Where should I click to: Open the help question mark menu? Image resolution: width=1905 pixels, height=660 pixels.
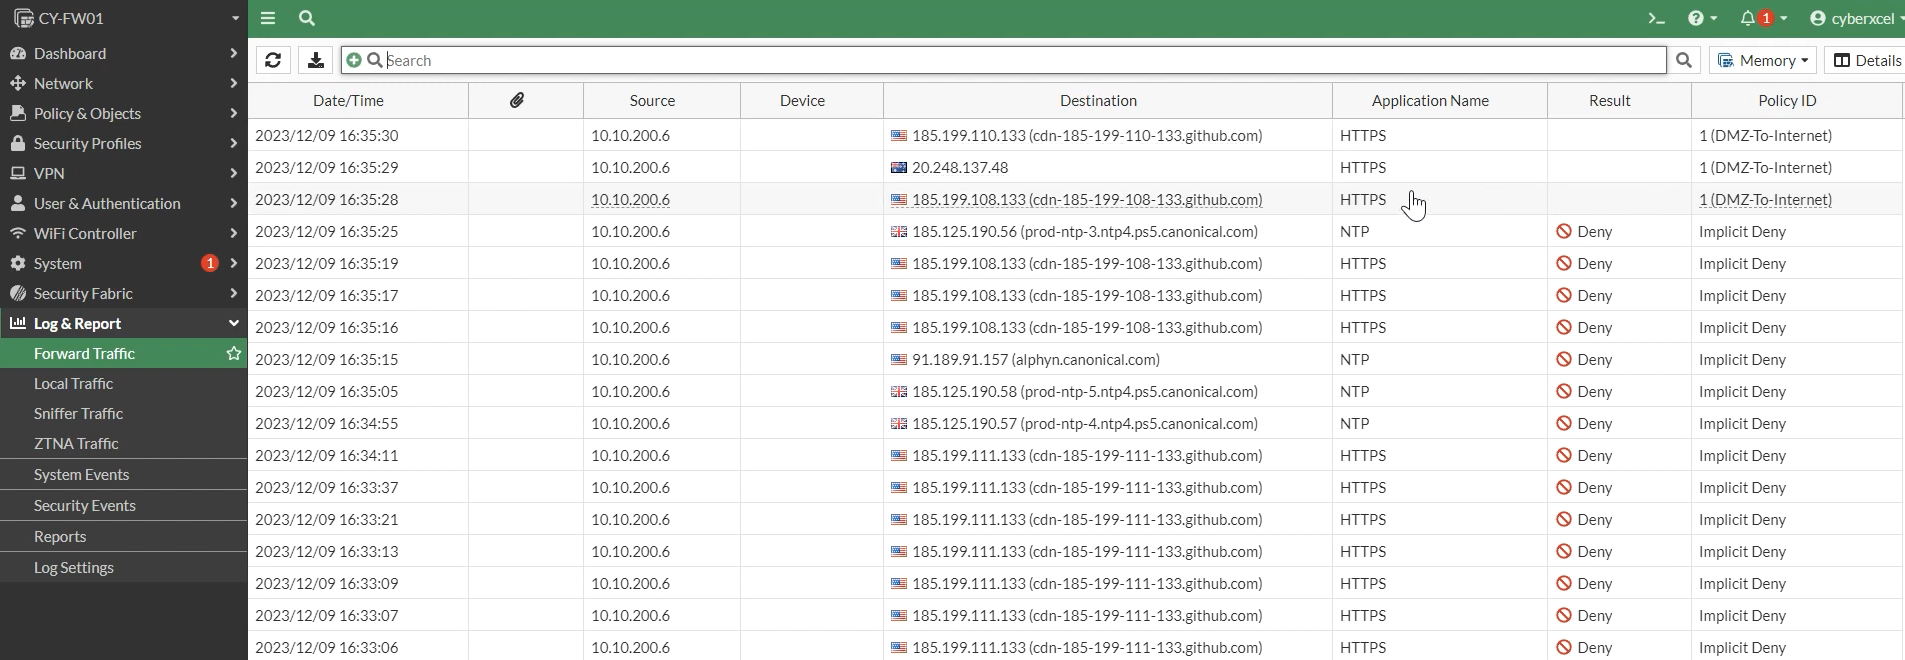pos(1702,18)
